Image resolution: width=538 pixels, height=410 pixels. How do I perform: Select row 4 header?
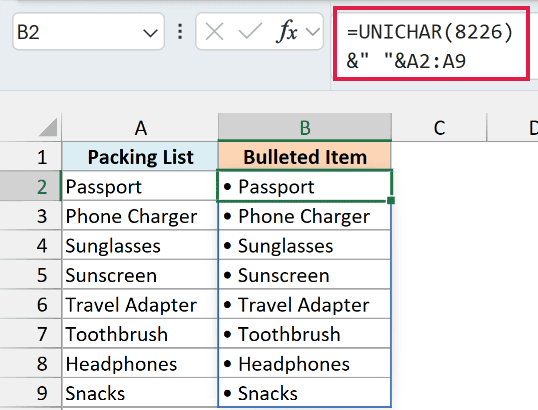click(x=31, y=245)
